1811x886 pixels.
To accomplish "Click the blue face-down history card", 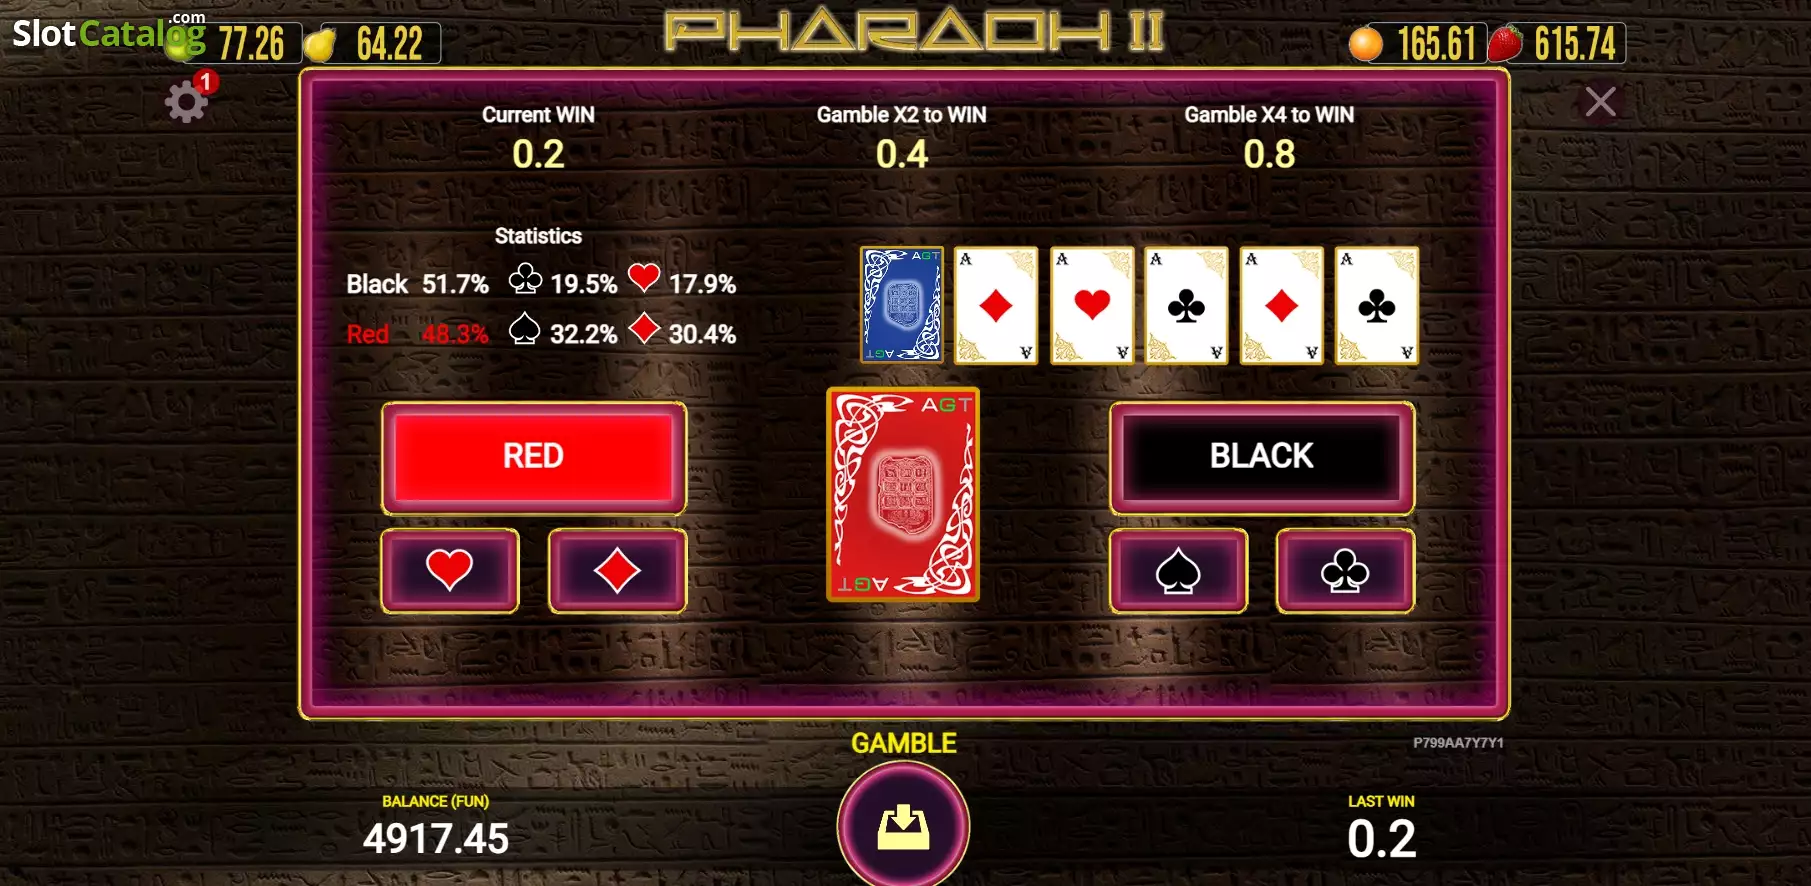I will point(902,304).
